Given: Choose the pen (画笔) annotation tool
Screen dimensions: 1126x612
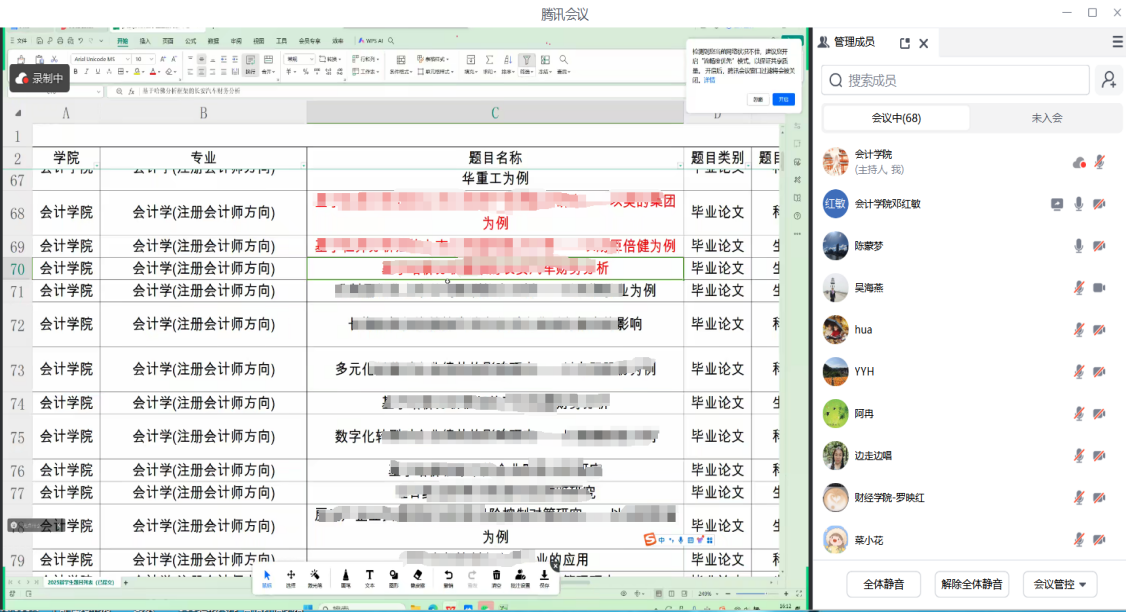Looking at the screenshot, I should pyautogui.click(x=346, y=577).
